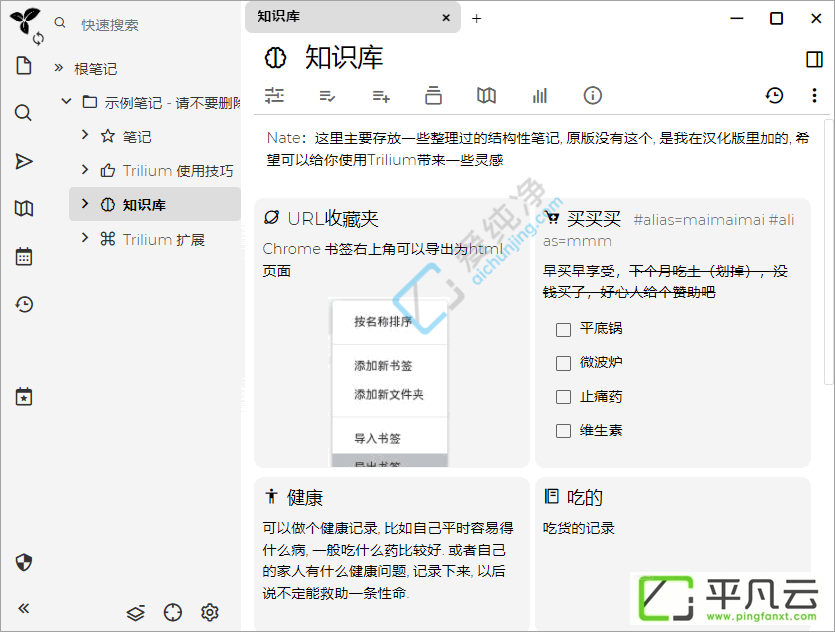The image size is (835, 632).
Task: Click the sync status icon
Action: 38,38
